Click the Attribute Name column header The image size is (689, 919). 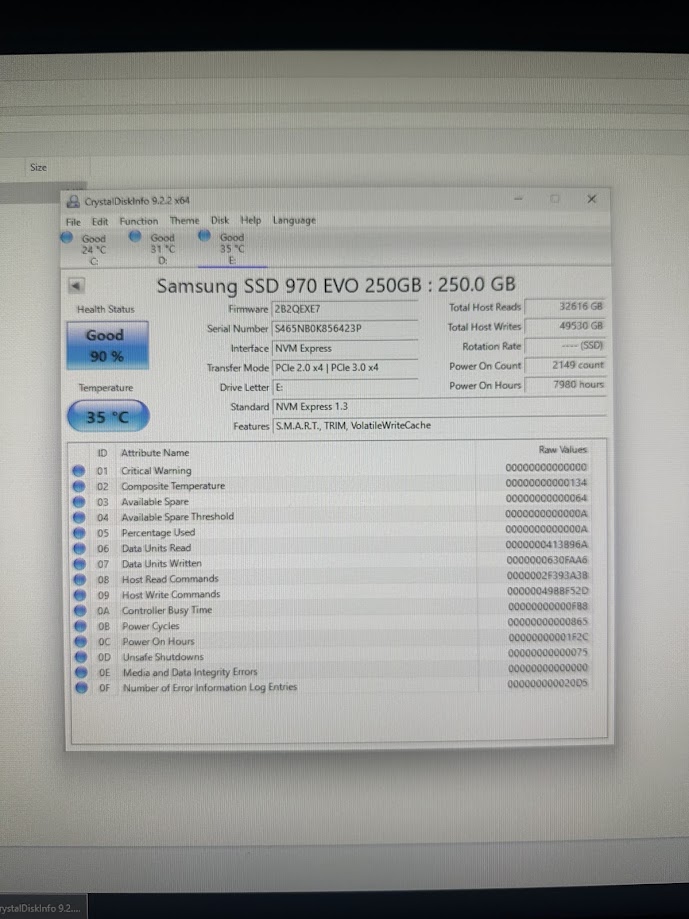[155, 452]
